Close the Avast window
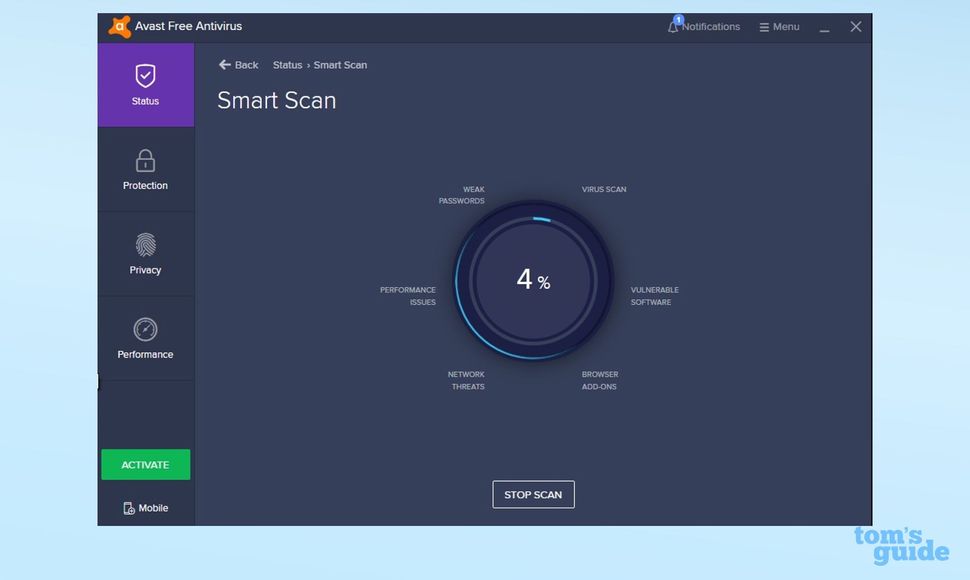 (856, 27)
